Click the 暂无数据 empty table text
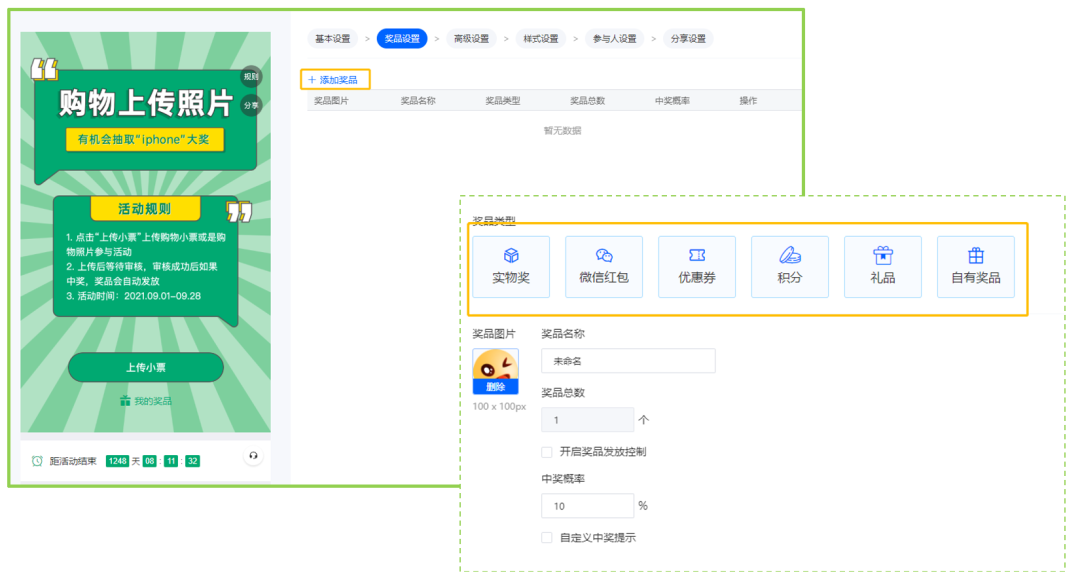1080x586 pixels. point(562,131)
